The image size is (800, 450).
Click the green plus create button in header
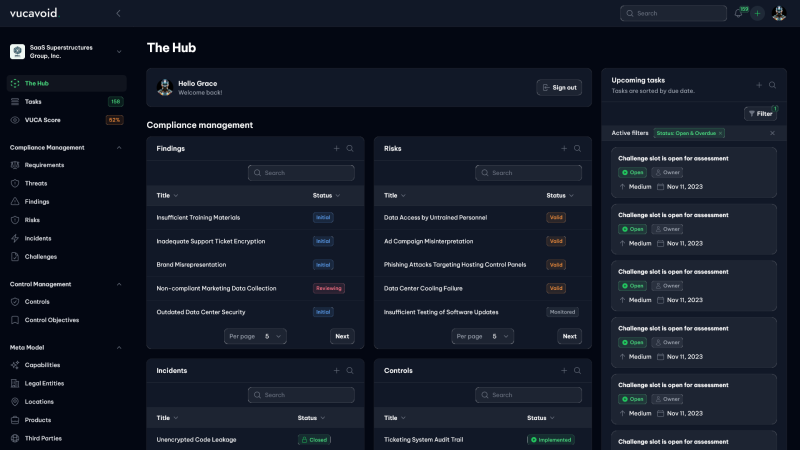pyautogui.click(x=758, y=13)
